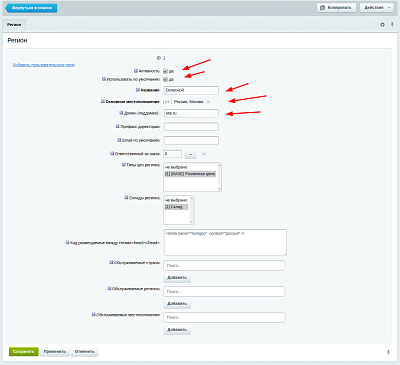Click hint icon beside Основное местоположение

pos(103,101)
